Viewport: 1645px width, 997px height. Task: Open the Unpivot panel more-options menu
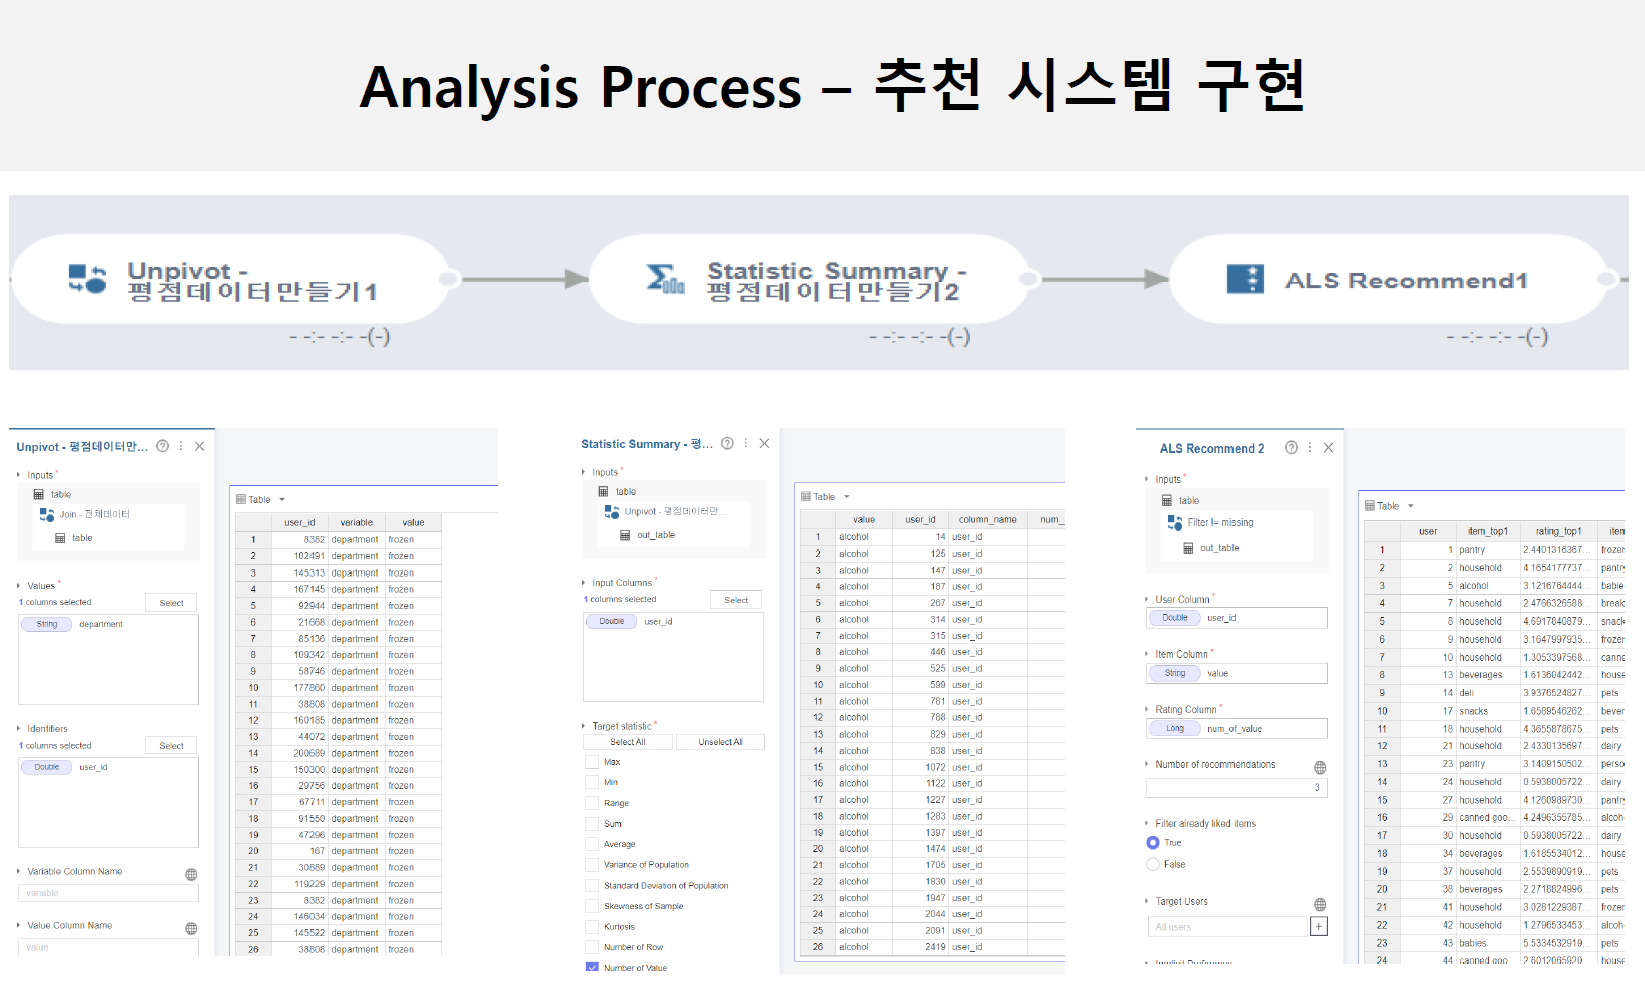tap(181, 446)
